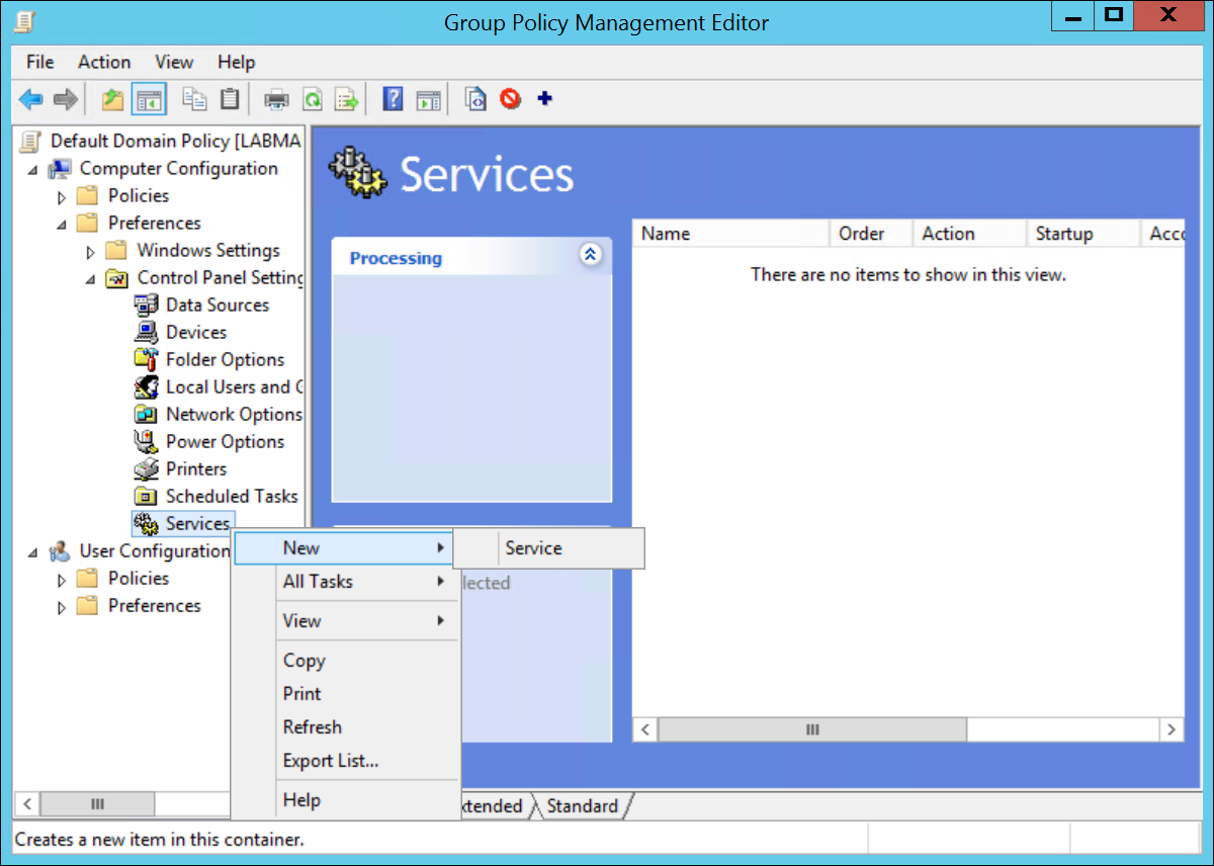Select Export List... in the context menu
1214x866 pixels.
pyautogui.click(x=330, y=760)
